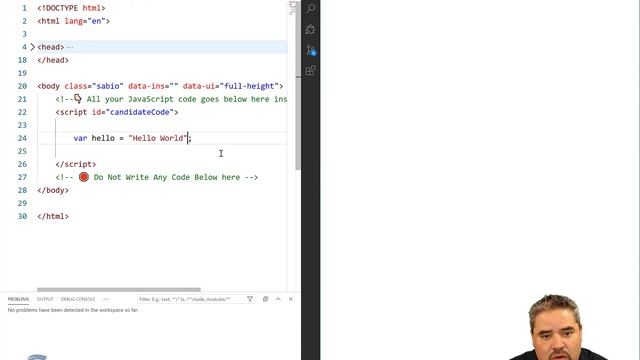Viewport: 640px width, 360px height.
Task: Click the "candidateCode" id value on line 22
Action: click(140, 112)
